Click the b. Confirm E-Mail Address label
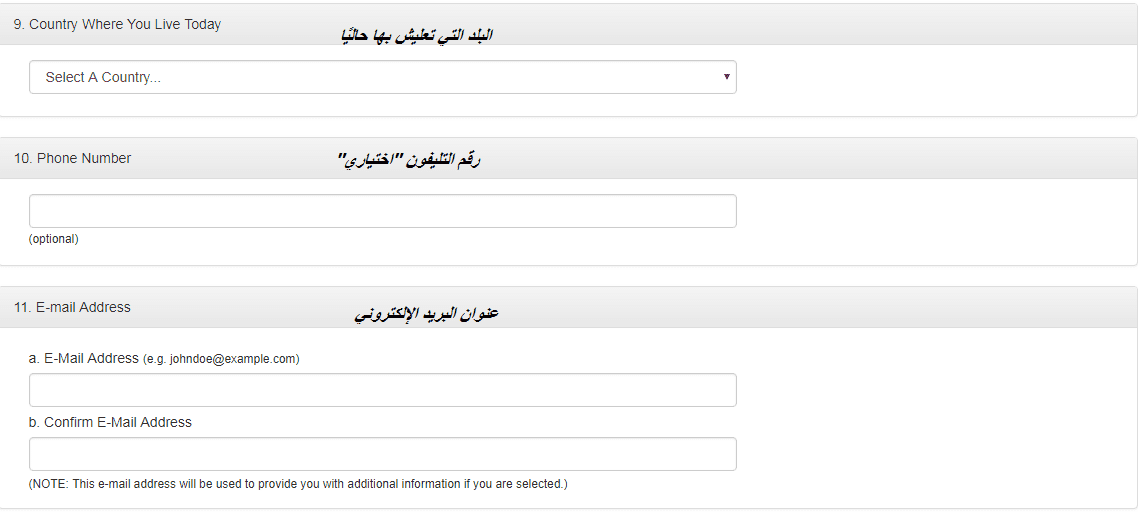Screen dimensions: 1138x512 110,422
